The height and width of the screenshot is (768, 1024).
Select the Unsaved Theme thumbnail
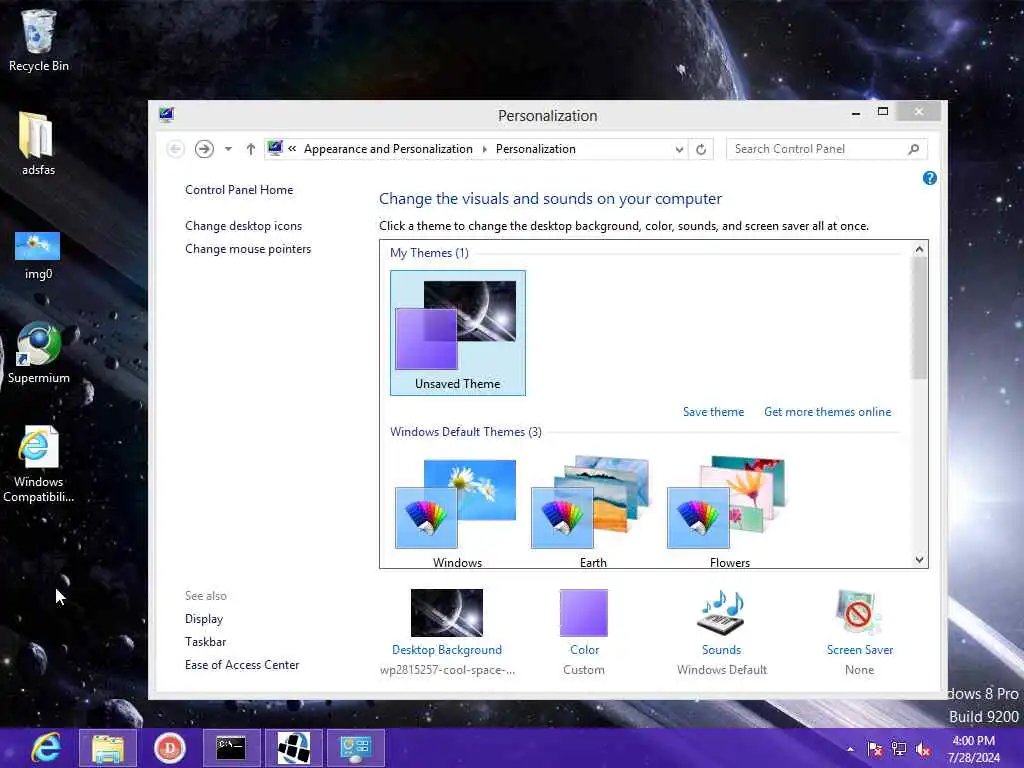tap(458, 332)
